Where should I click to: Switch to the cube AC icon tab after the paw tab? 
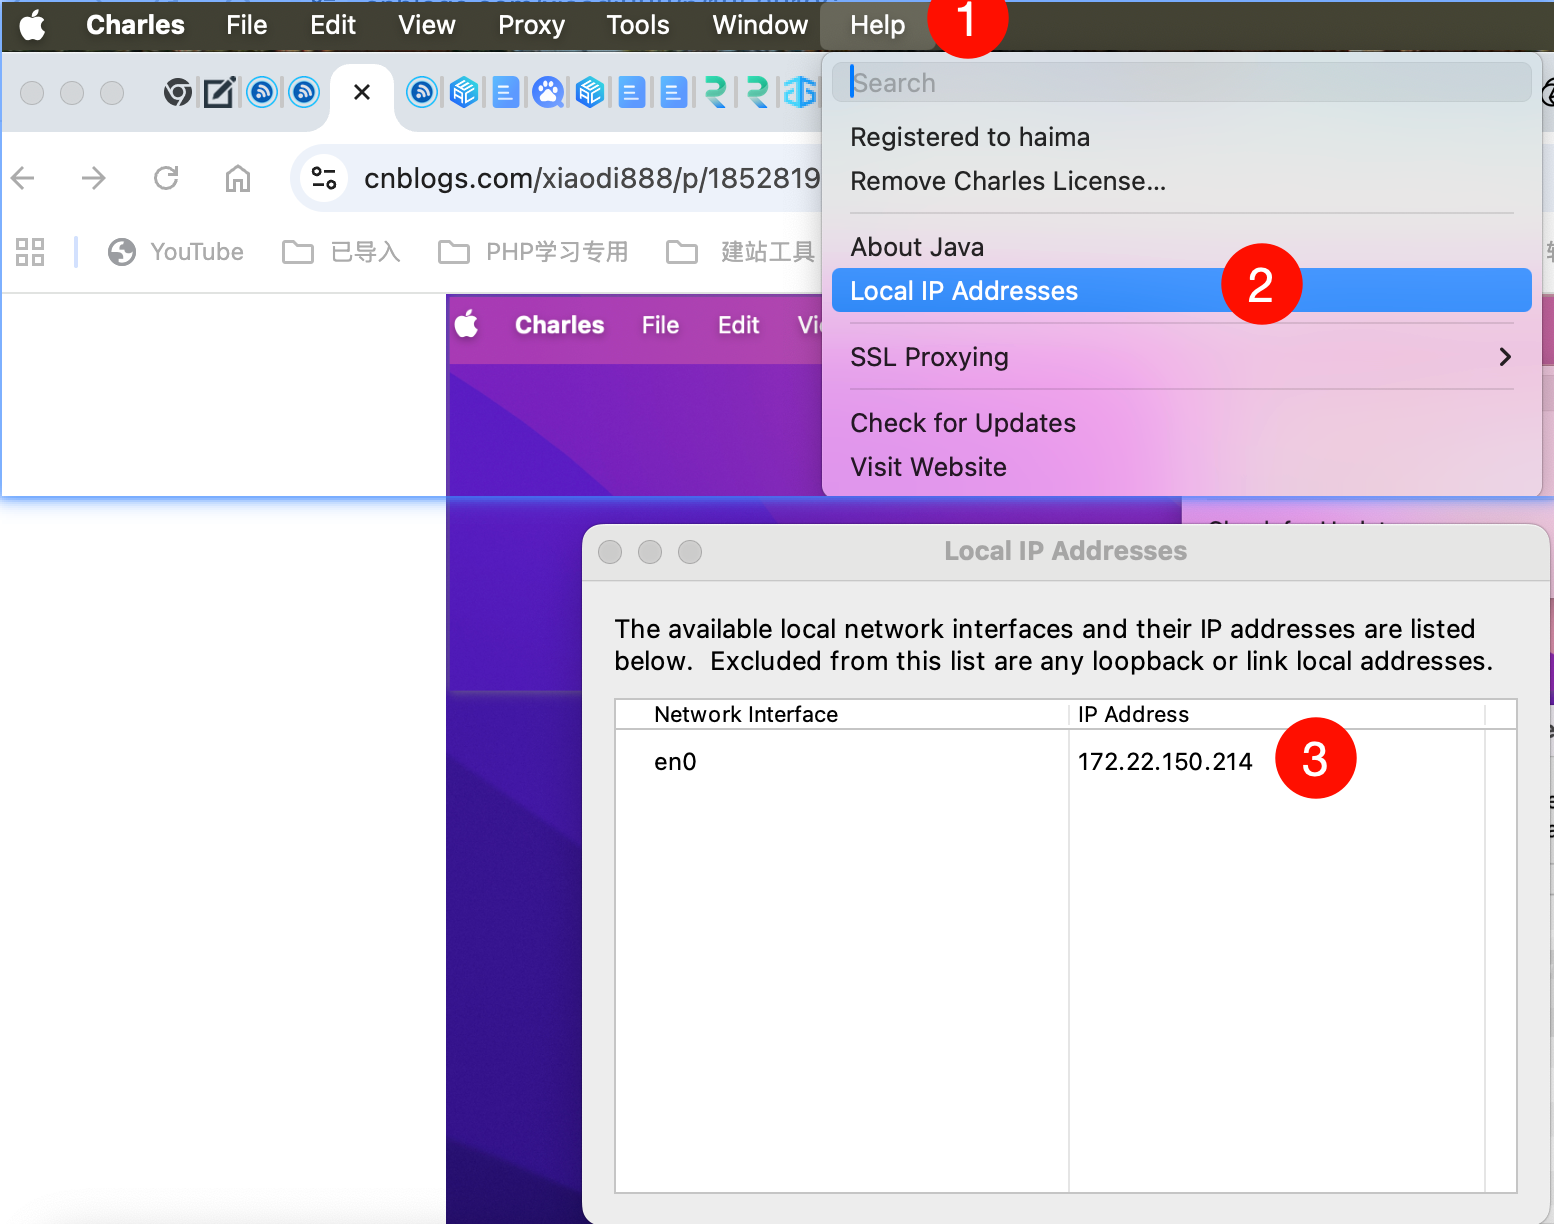coord(590,93)
